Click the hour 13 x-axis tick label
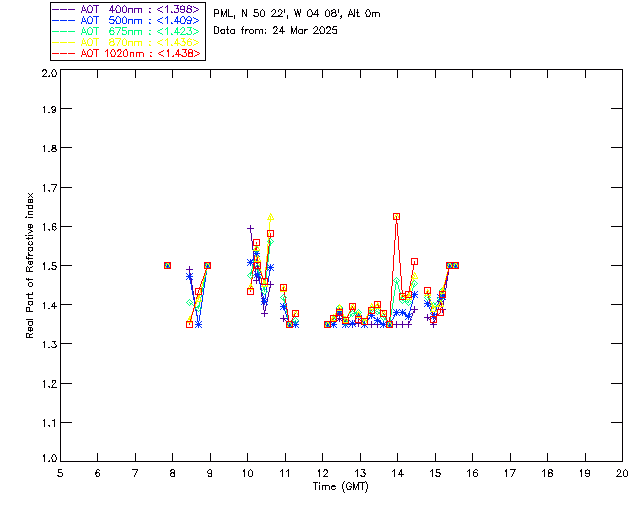 [x=360, y=473]
